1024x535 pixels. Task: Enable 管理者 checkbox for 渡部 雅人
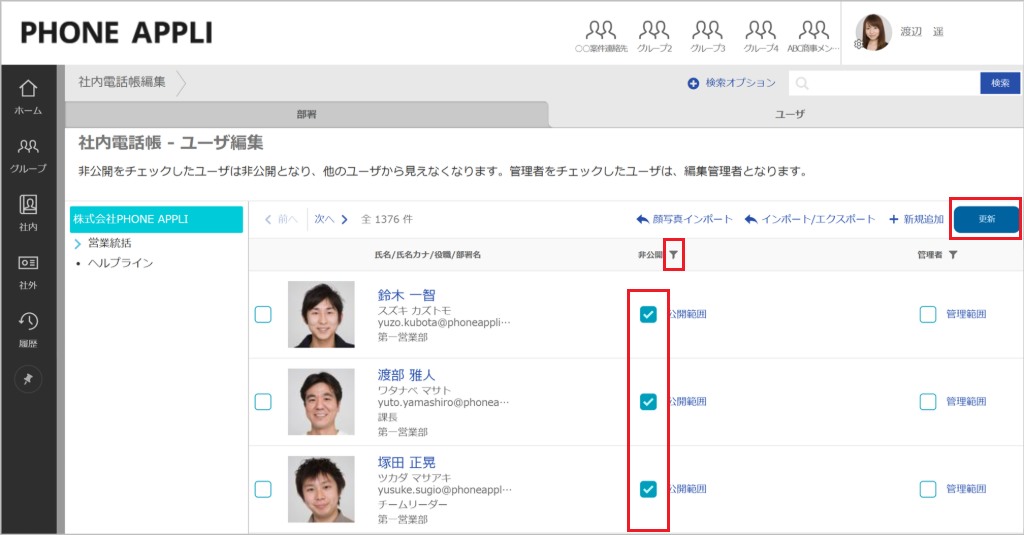coord(928,402)
